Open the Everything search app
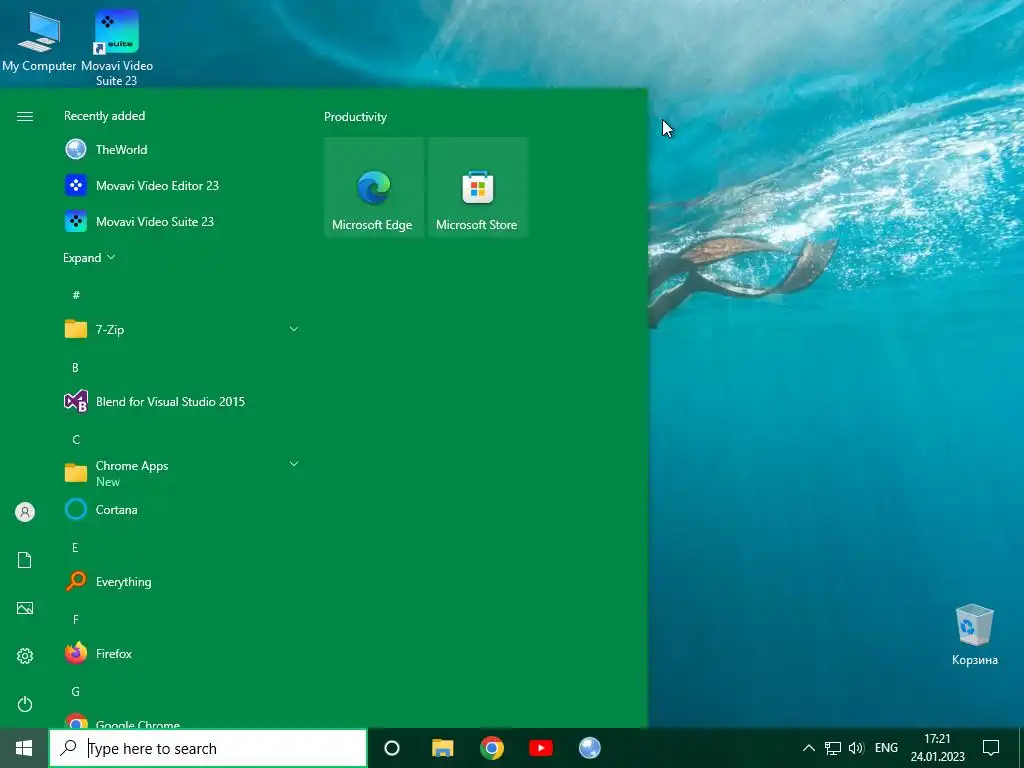1024x768 pixels. coord(182,581)
